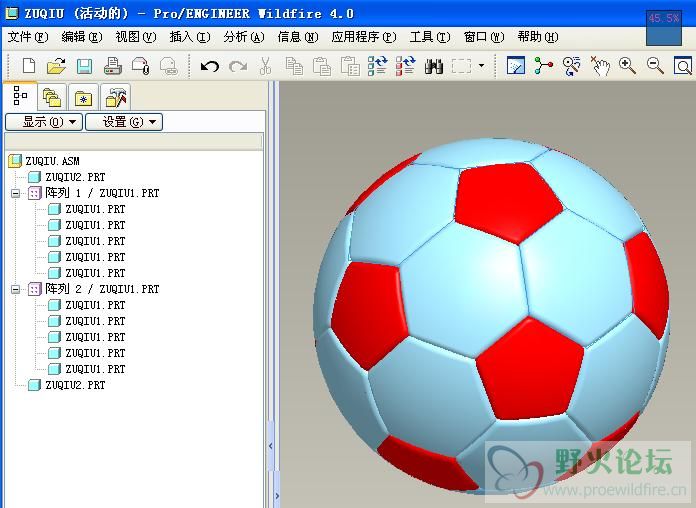The image size is (696, 508).
Task: Switch to the Model Tree navigator tab
Action: 20,96
